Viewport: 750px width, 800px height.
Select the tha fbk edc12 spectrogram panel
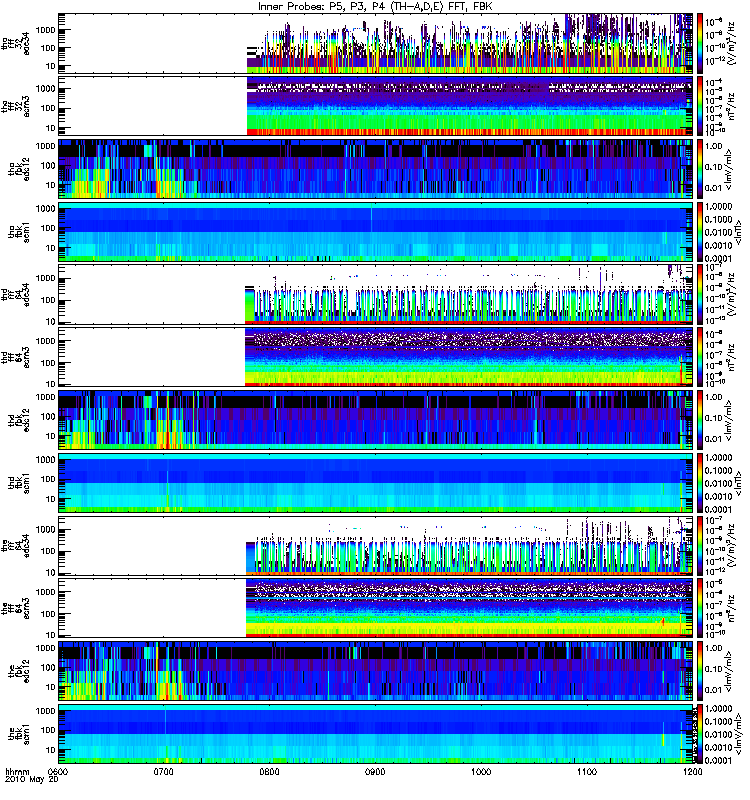coord(376,169)
